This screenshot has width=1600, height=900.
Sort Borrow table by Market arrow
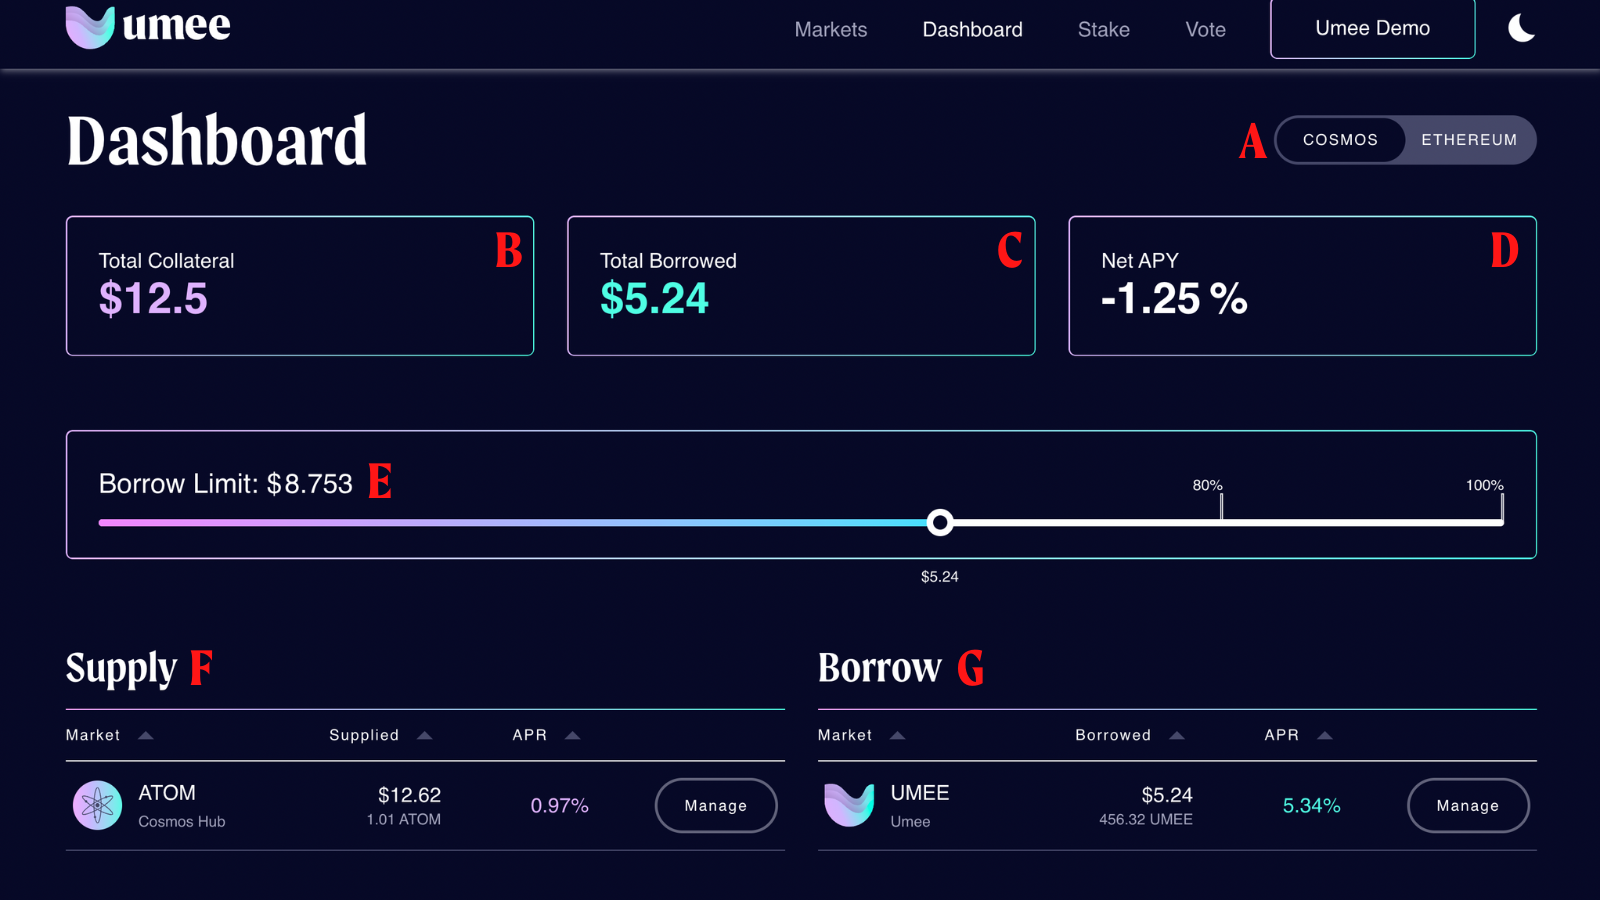898,735
